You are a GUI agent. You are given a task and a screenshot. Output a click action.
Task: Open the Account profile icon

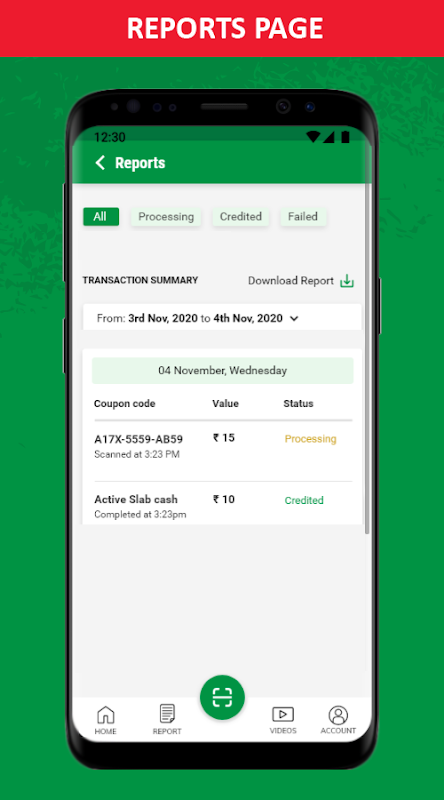338,720
